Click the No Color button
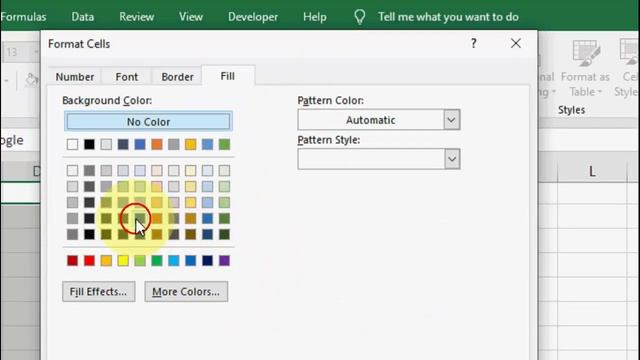640x360 pixels. click(148, 122)
